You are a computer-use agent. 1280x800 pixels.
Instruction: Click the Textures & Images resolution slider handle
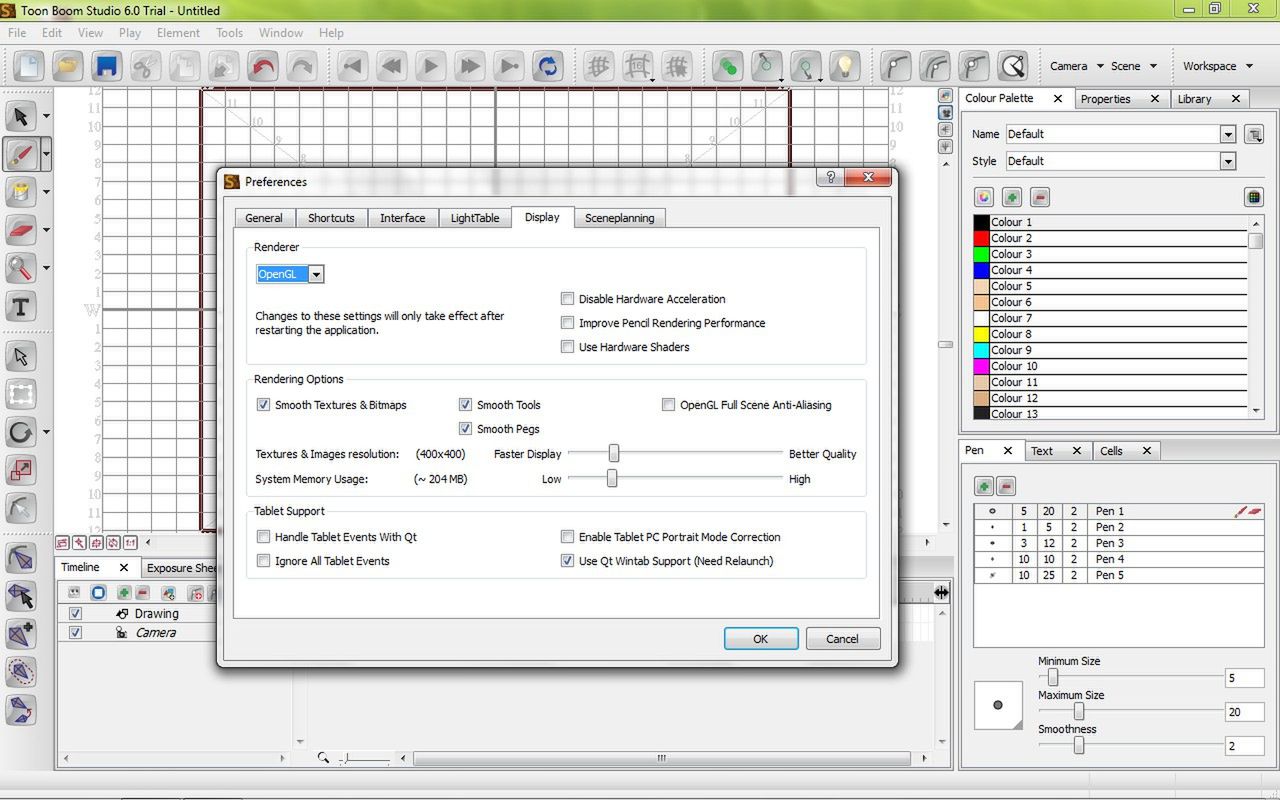[x=614, y=454]
